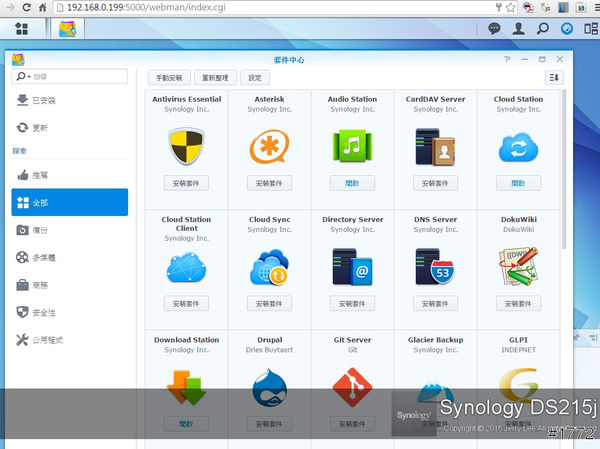Click the Glacier Backup package title
The width and height of the screenshot is (600, 449).
point(435,340)
